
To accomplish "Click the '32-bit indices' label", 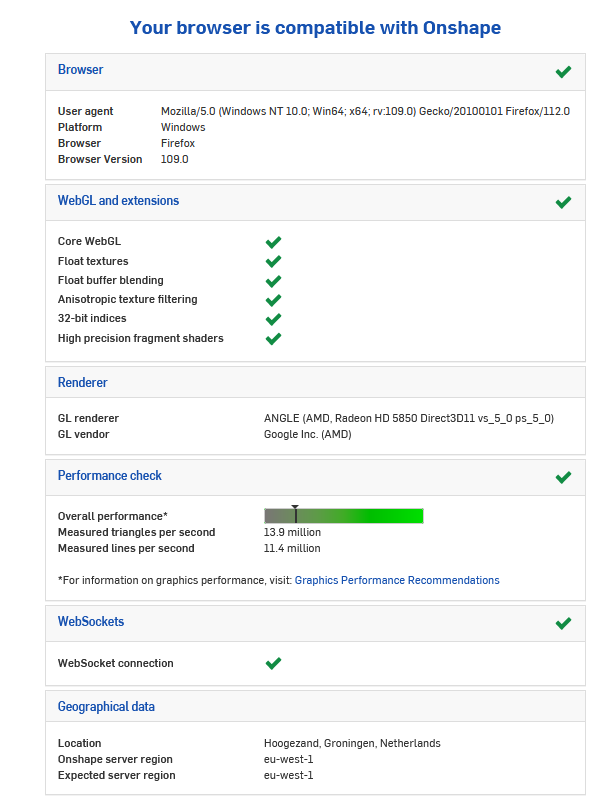I will (x=92, y=318).
